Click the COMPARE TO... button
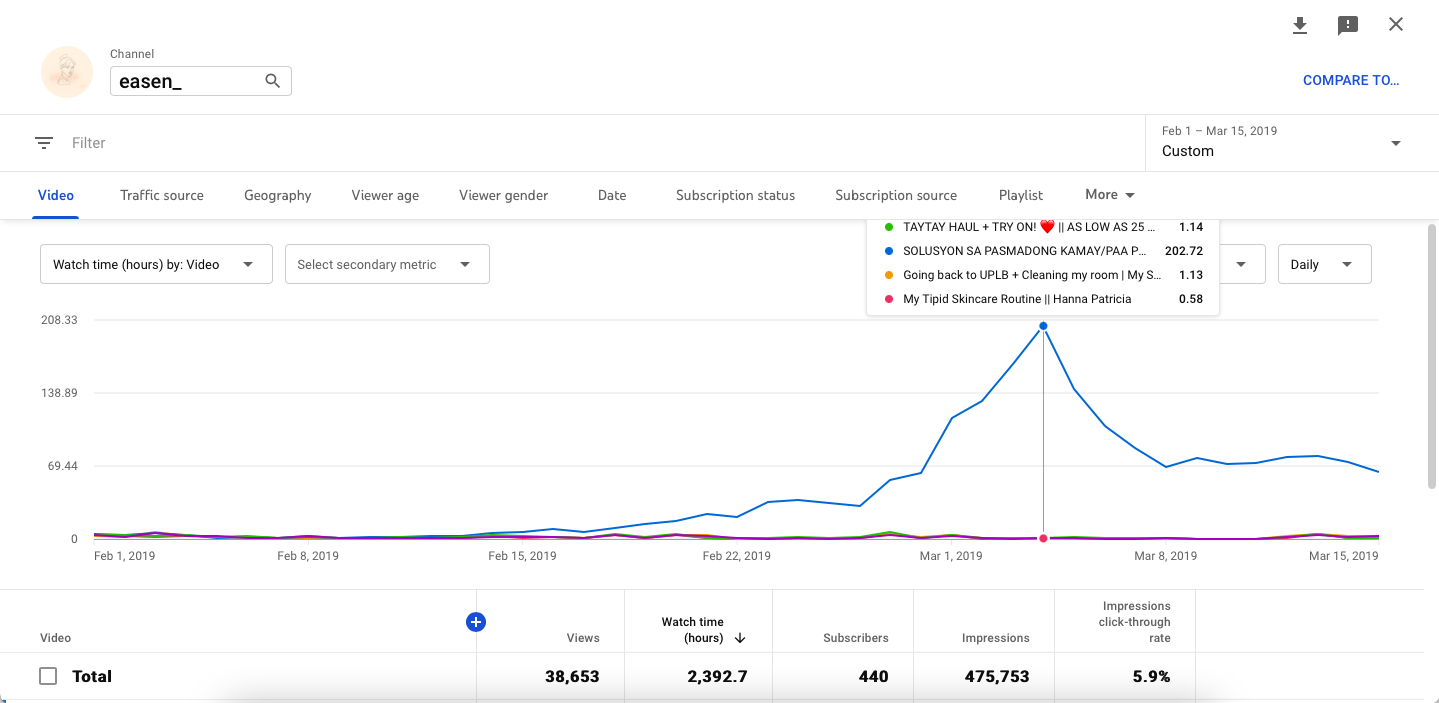Image resolution: width=1439 pixels, height=703 pixels. (x=1350, y=81)
